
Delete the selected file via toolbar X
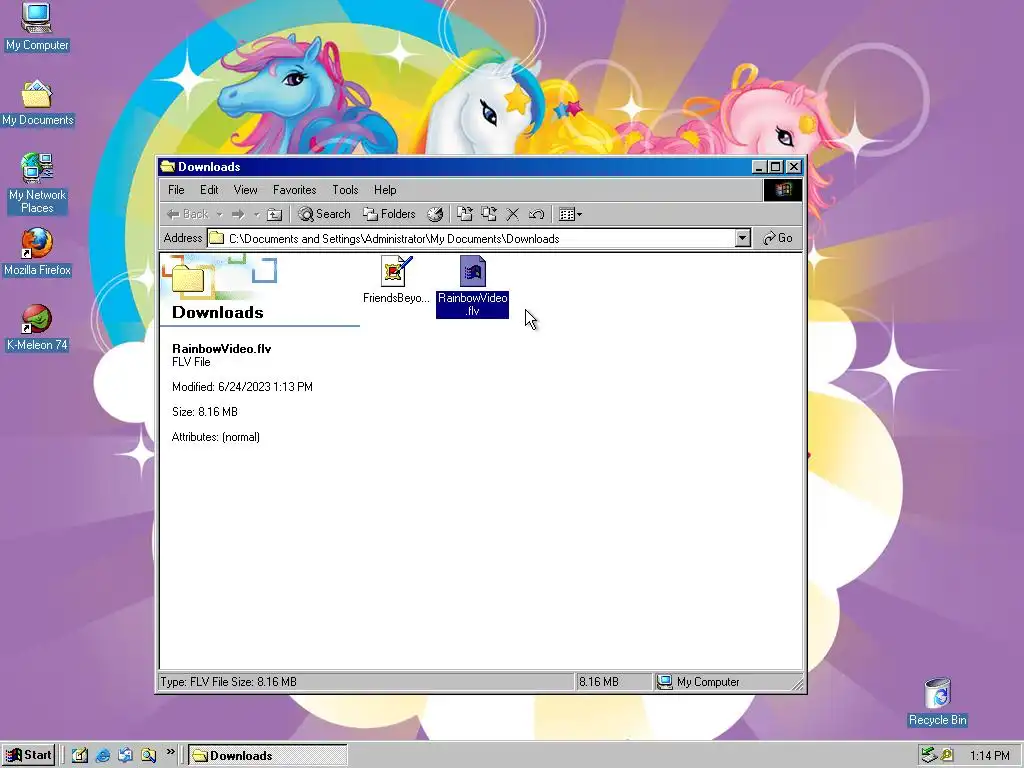[x=513, y=214]
